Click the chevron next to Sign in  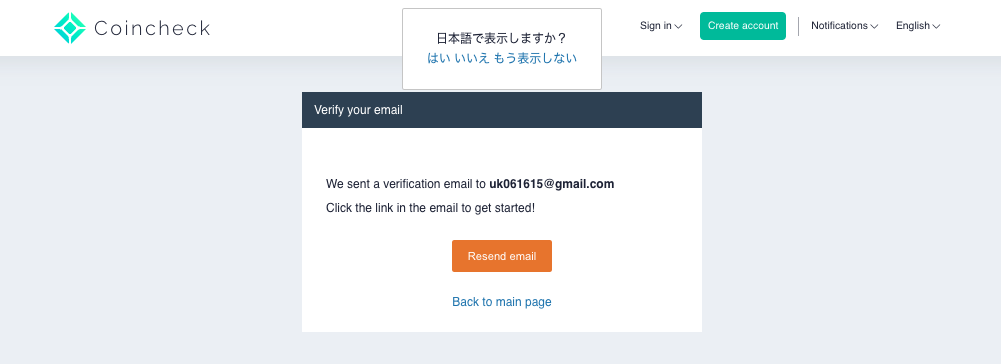(x=679, y=26)
